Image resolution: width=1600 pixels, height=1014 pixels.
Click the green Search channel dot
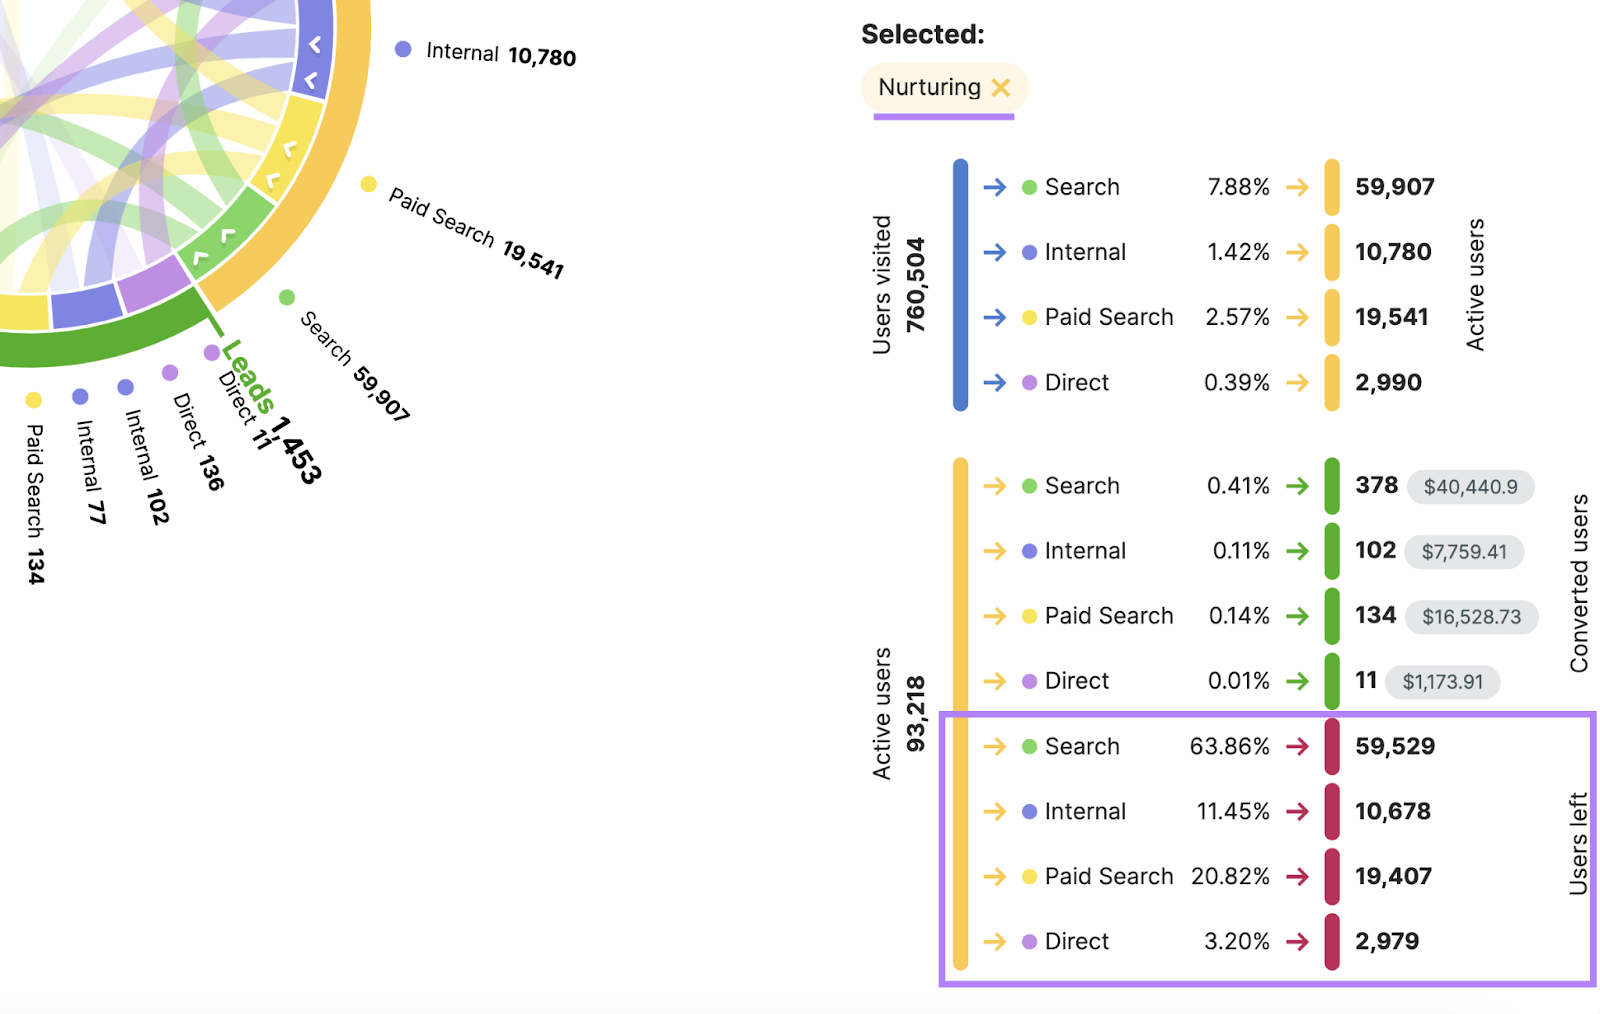tap(1027, 187)
